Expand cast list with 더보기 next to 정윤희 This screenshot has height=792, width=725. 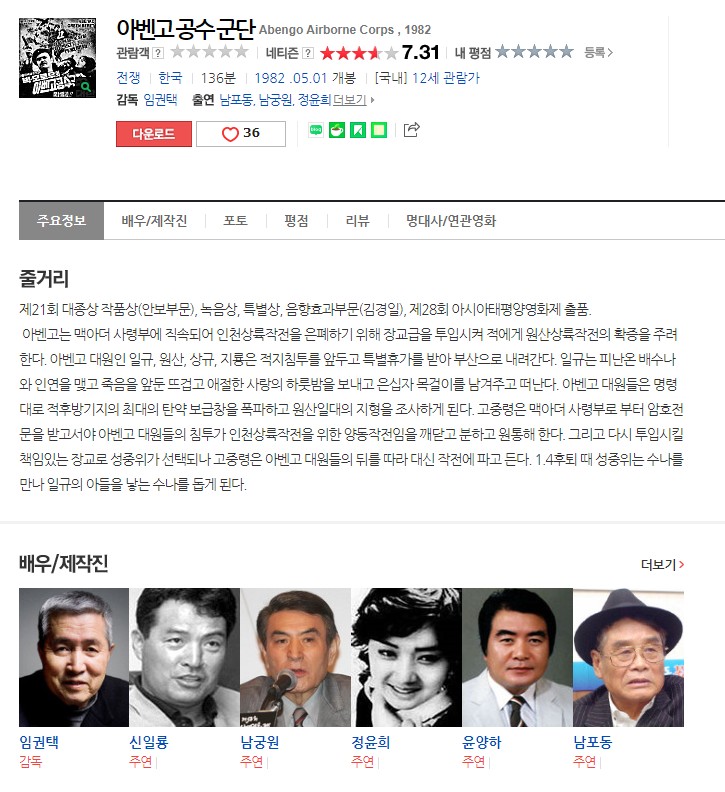(x=353, y=100)
